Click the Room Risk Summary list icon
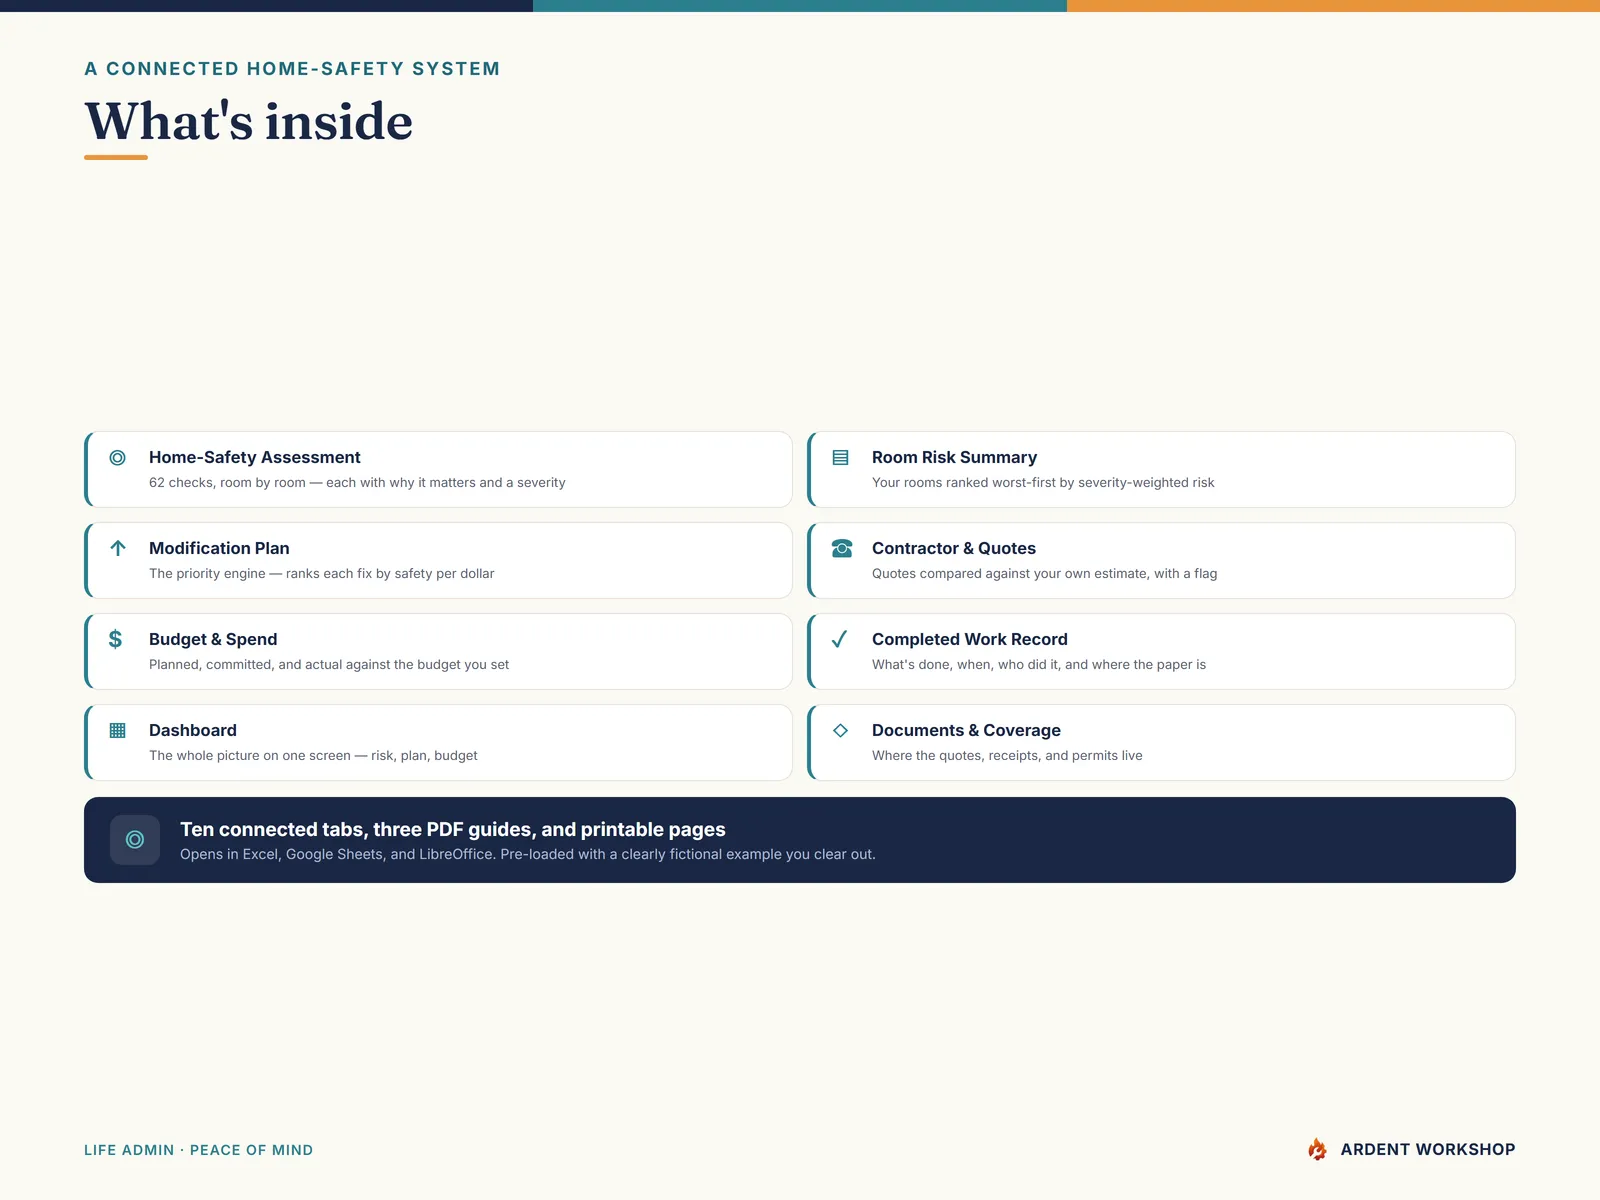Viewport: 1600px width, 1200px height. coord(840,457)
